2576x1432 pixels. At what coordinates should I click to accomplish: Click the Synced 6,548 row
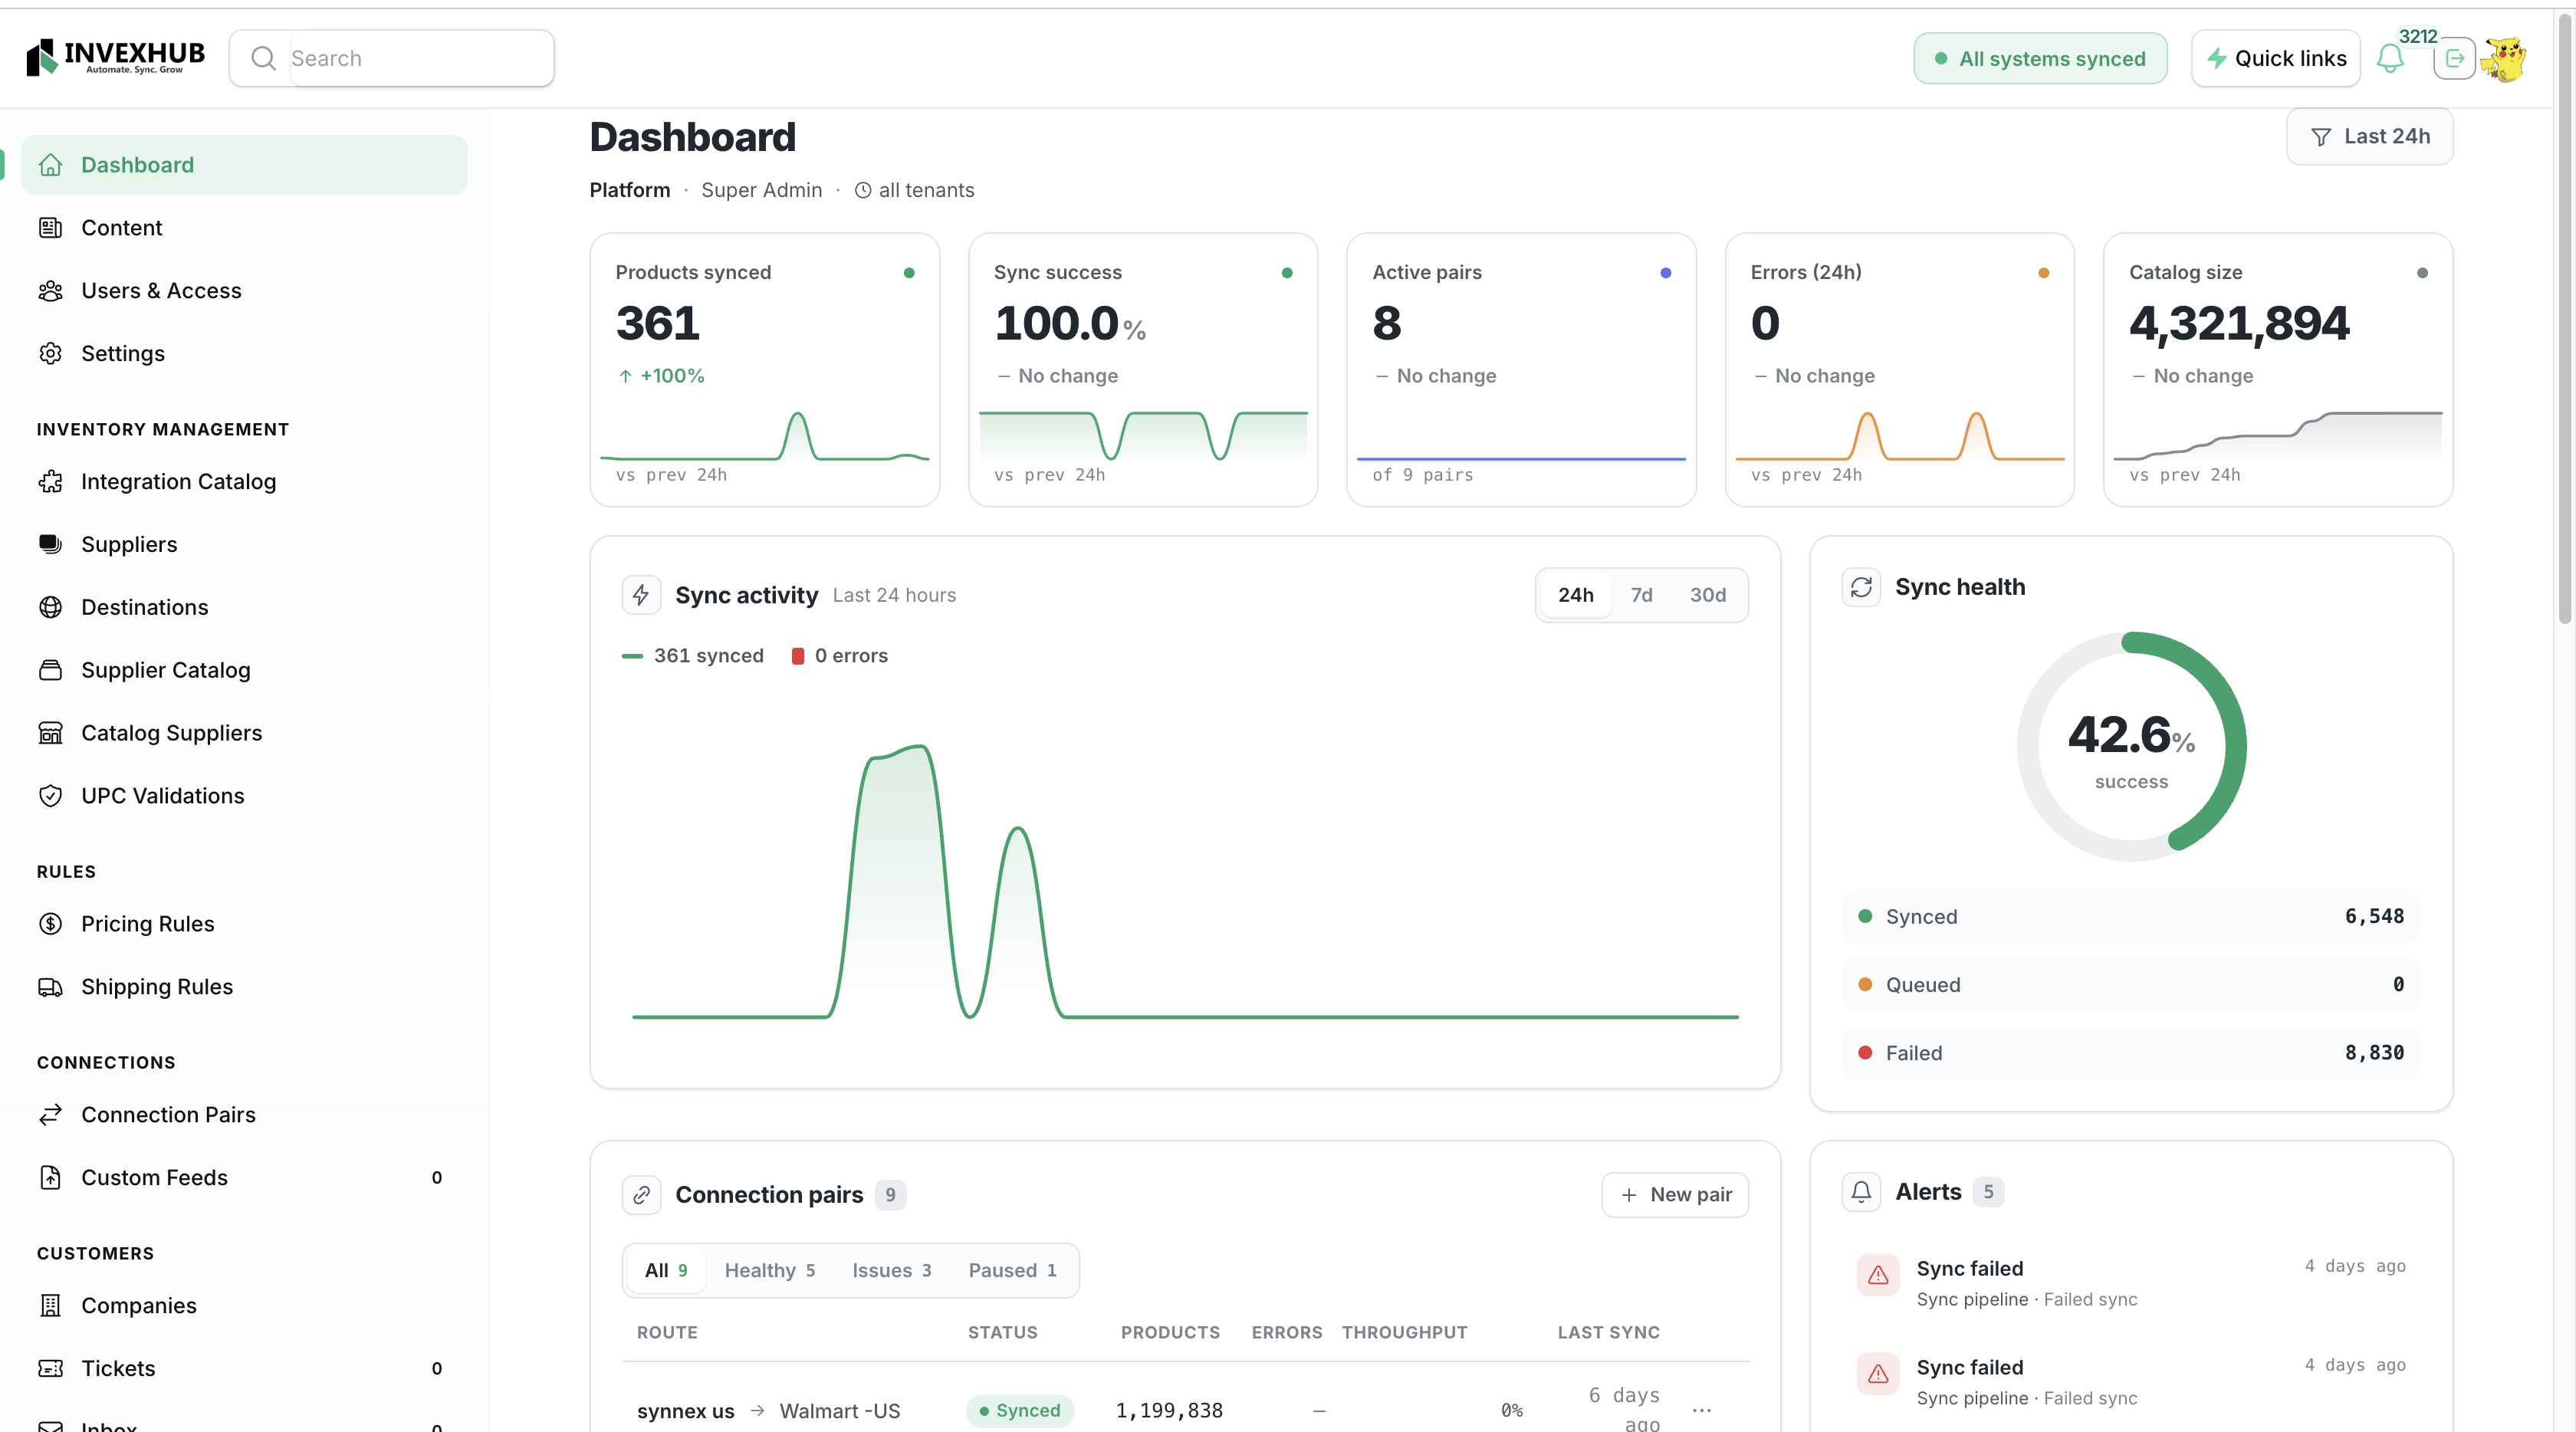point(2131,917)
